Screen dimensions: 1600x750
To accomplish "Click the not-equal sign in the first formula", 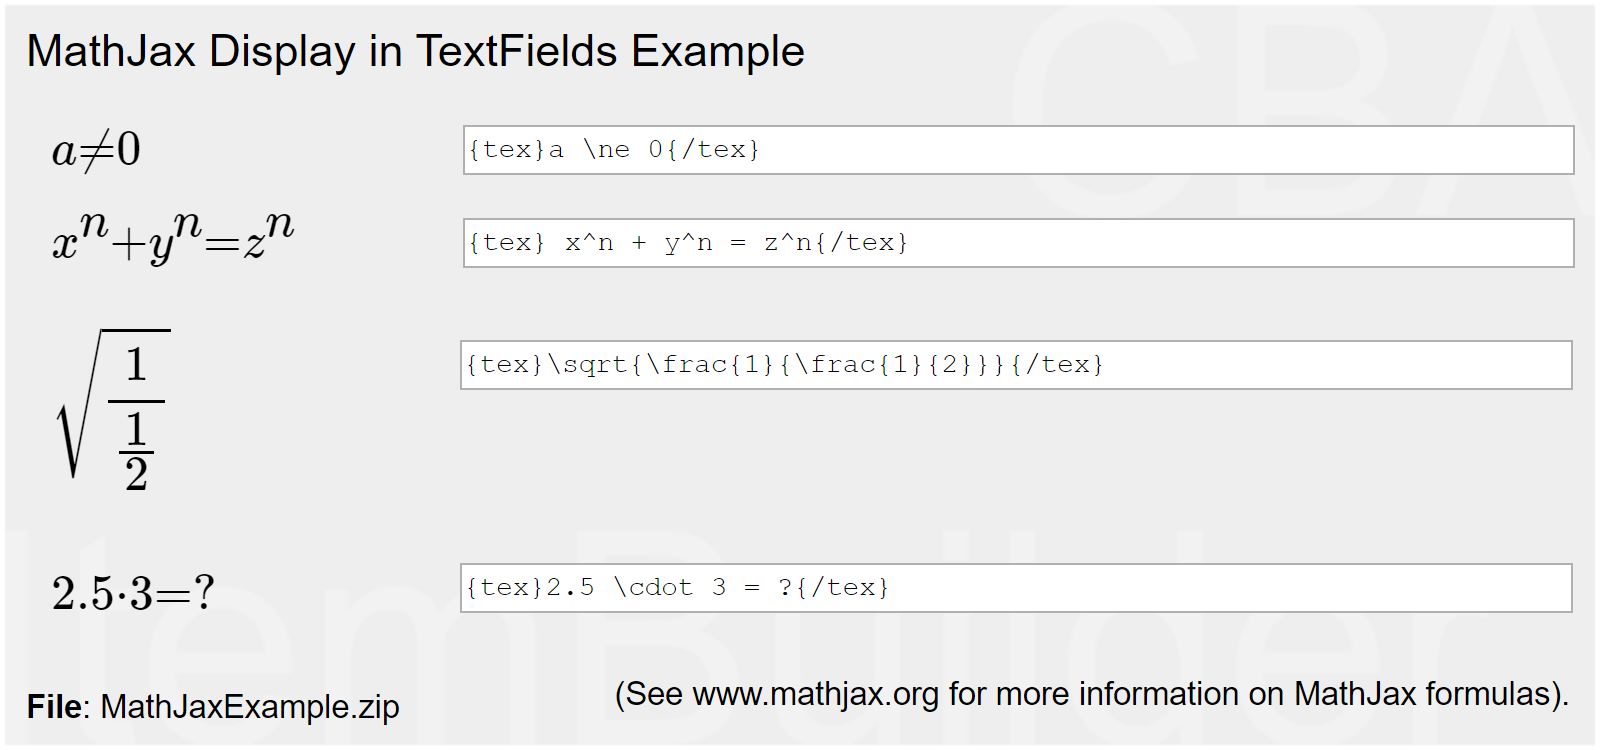I will click(96, 152).
